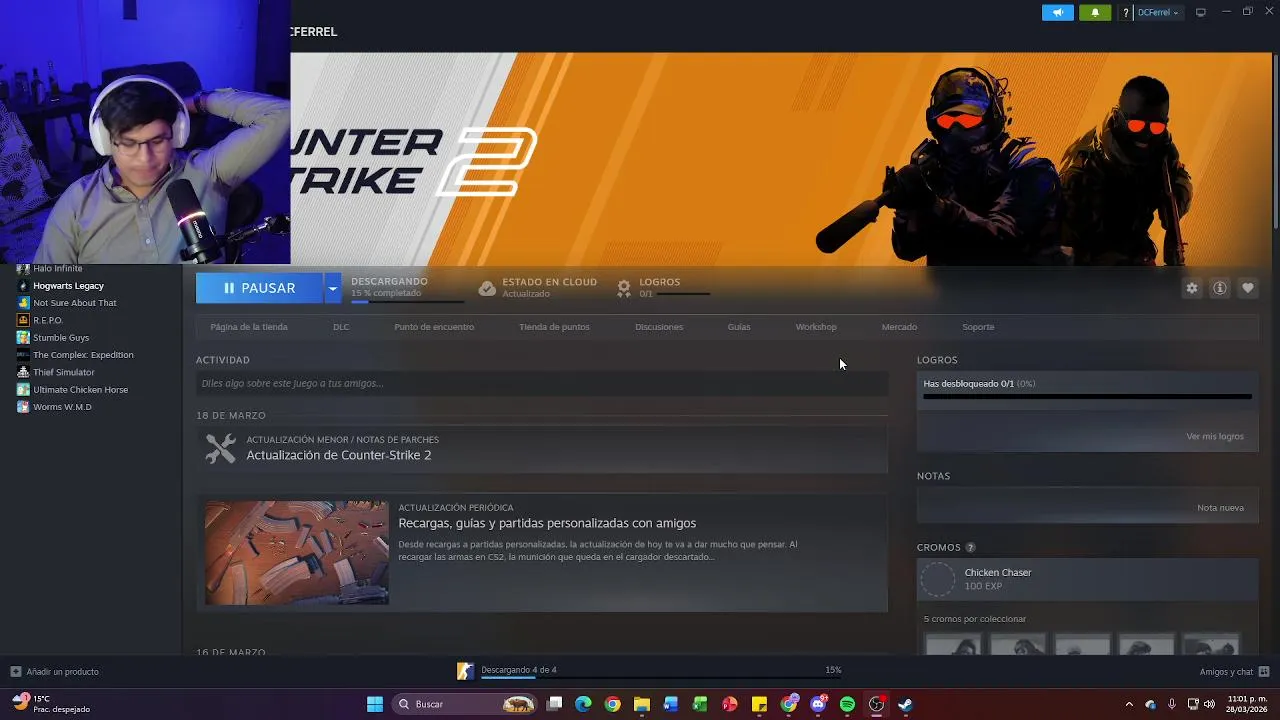The height and width of the screenshot is (720, 1280).
Task: Click the taskbar Buscar search box
Action: 465,704
